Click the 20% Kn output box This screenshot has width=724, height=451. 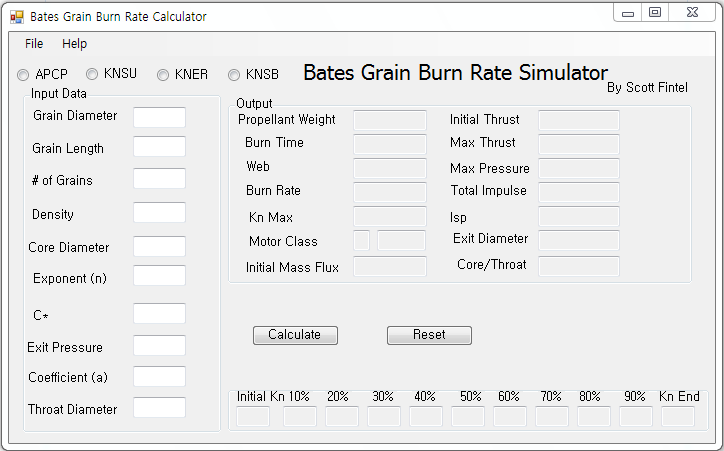pyautogui.click(x=342, y=416)
